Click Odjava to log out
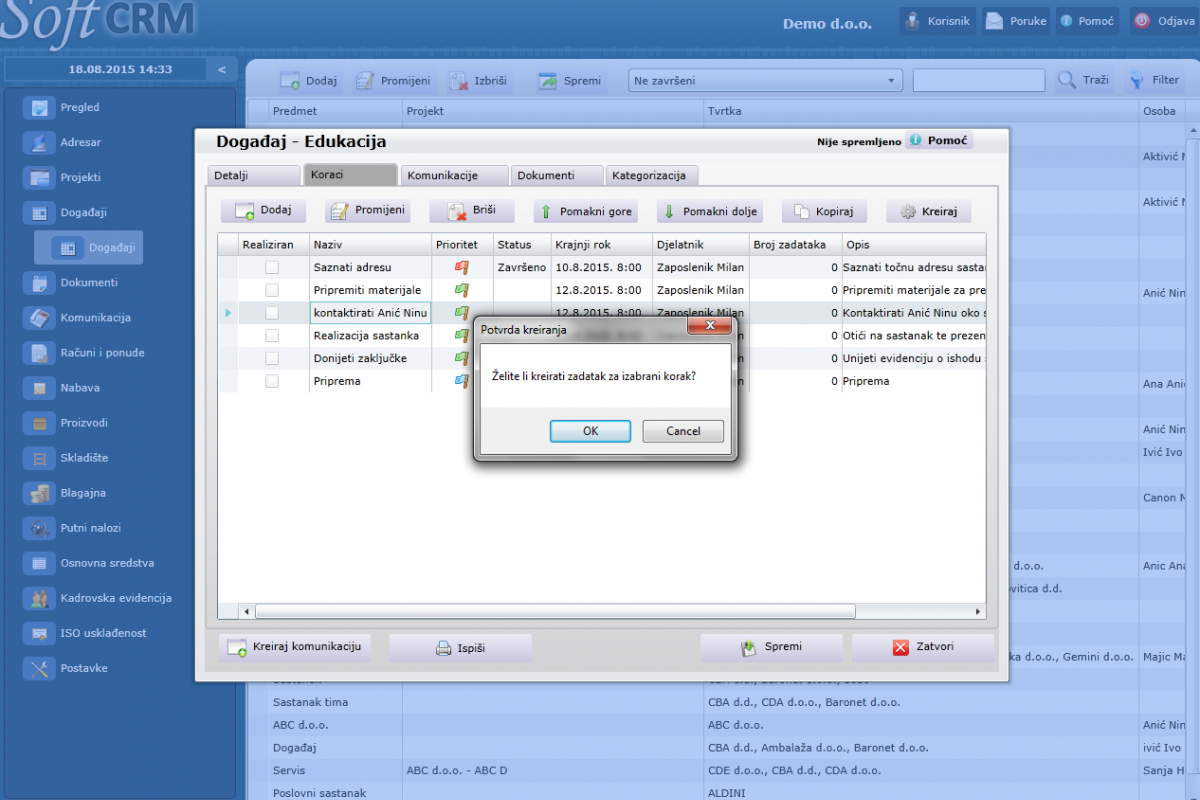Screen dimensions: 1200x800 click(x=1165, y=21)
